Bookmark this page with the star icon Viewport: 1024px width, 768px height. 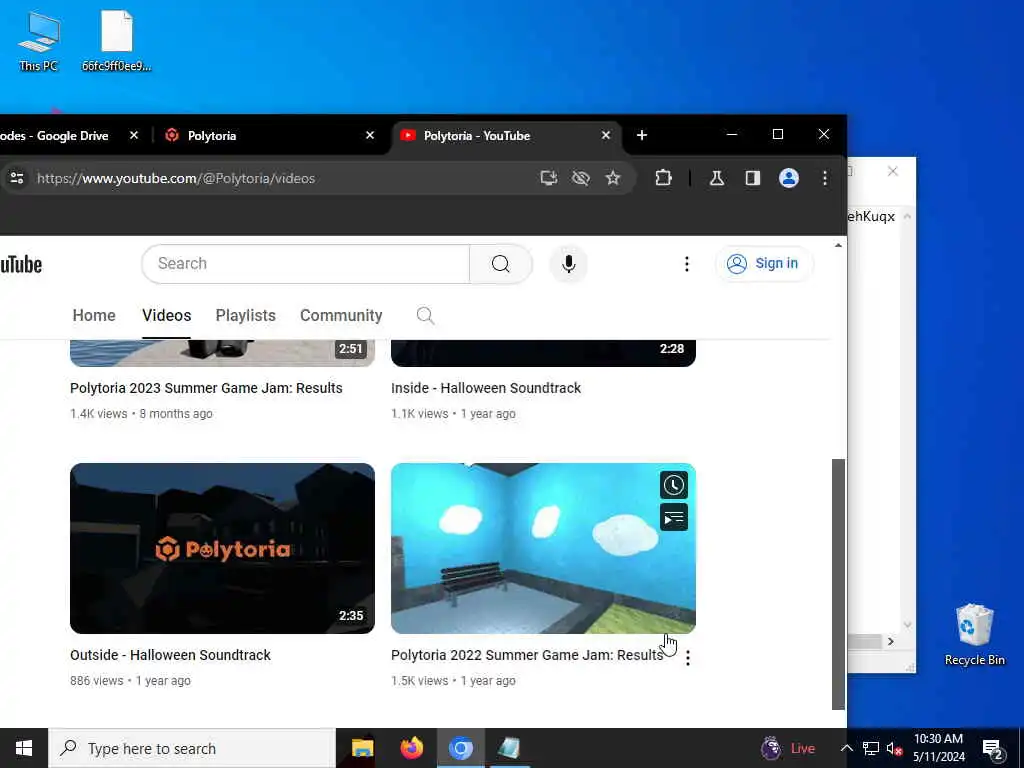[613, 178]
